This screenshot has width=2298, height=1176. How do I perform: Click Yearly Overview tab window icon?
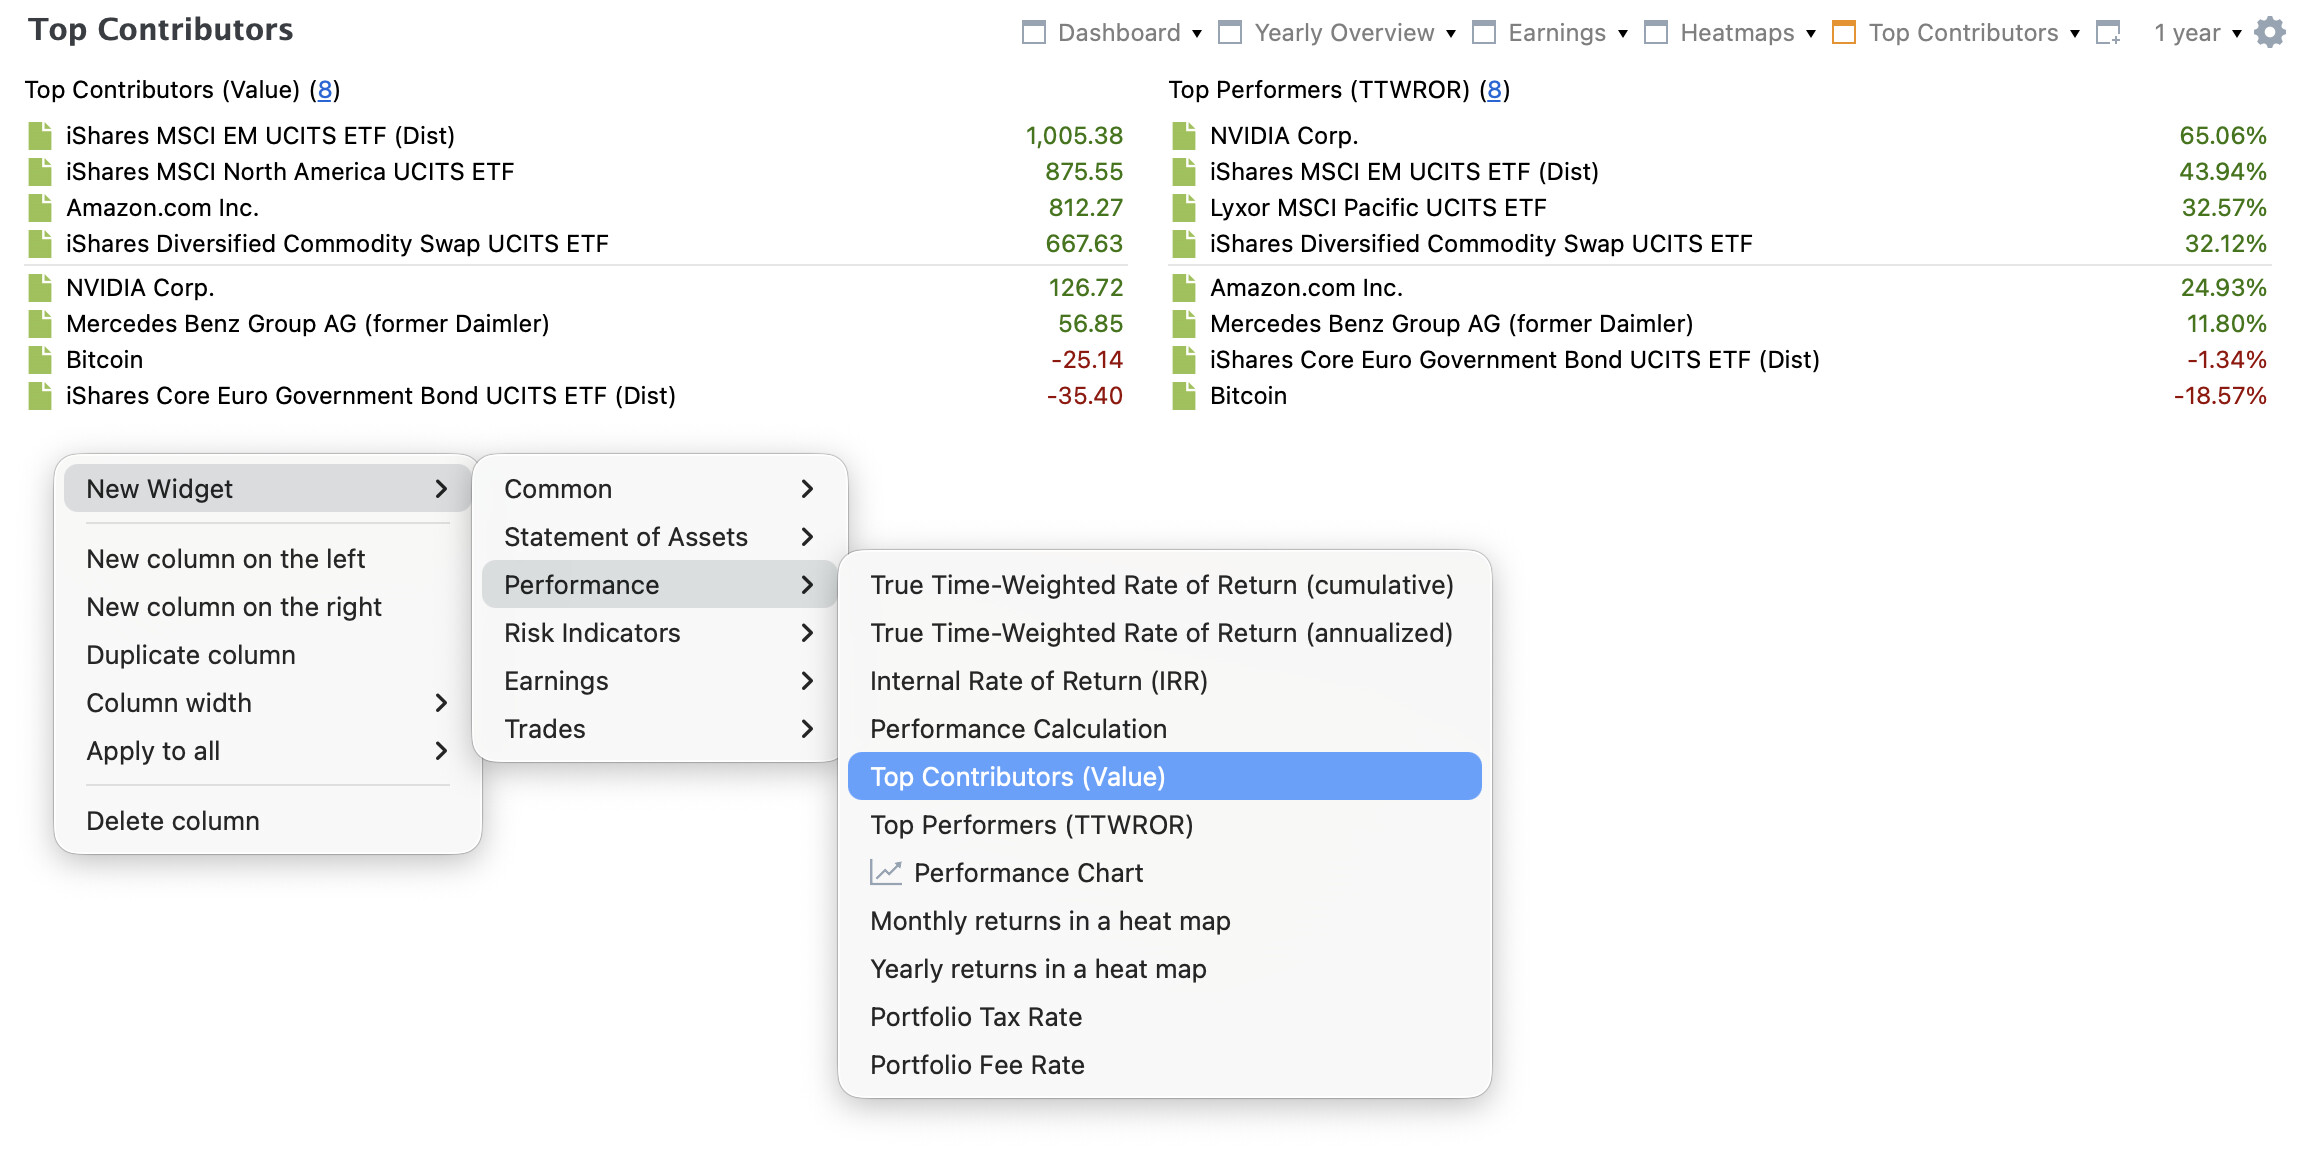tap(1230, 33)
